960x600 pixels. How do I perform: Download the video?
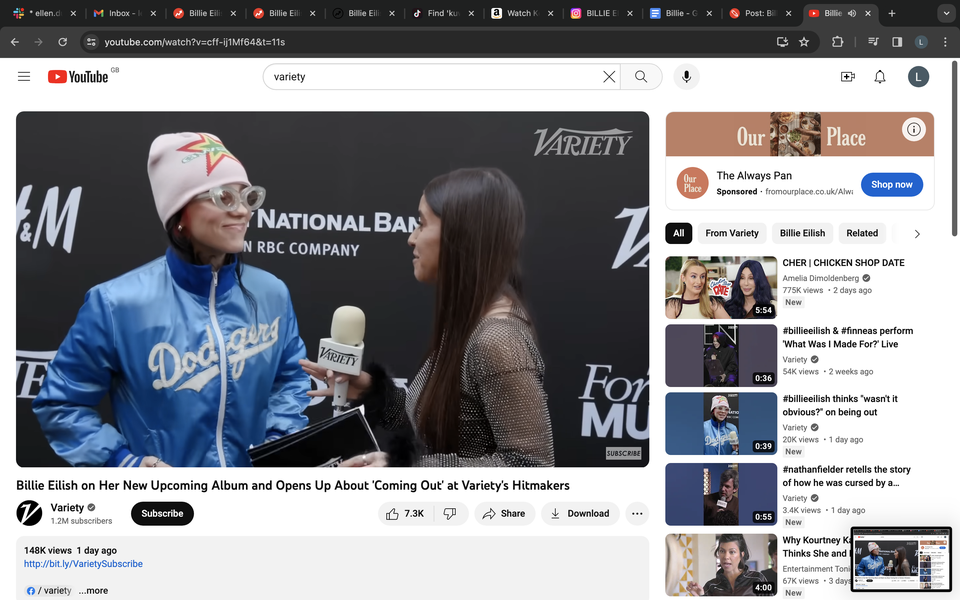point(580,514)
